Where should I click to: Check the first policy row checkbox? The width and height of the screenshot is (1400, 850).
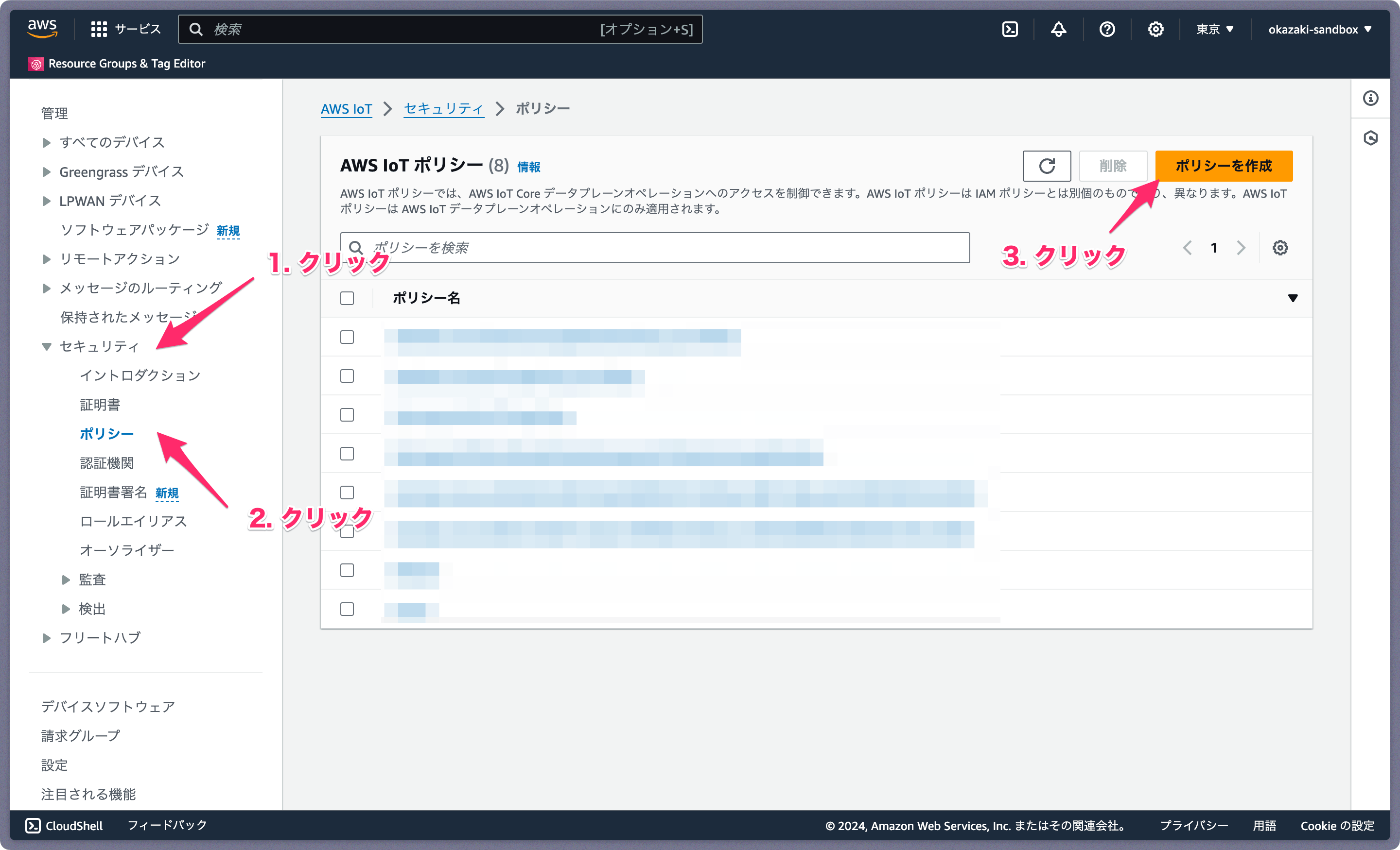pyautogui.click(x=347, y=337)
